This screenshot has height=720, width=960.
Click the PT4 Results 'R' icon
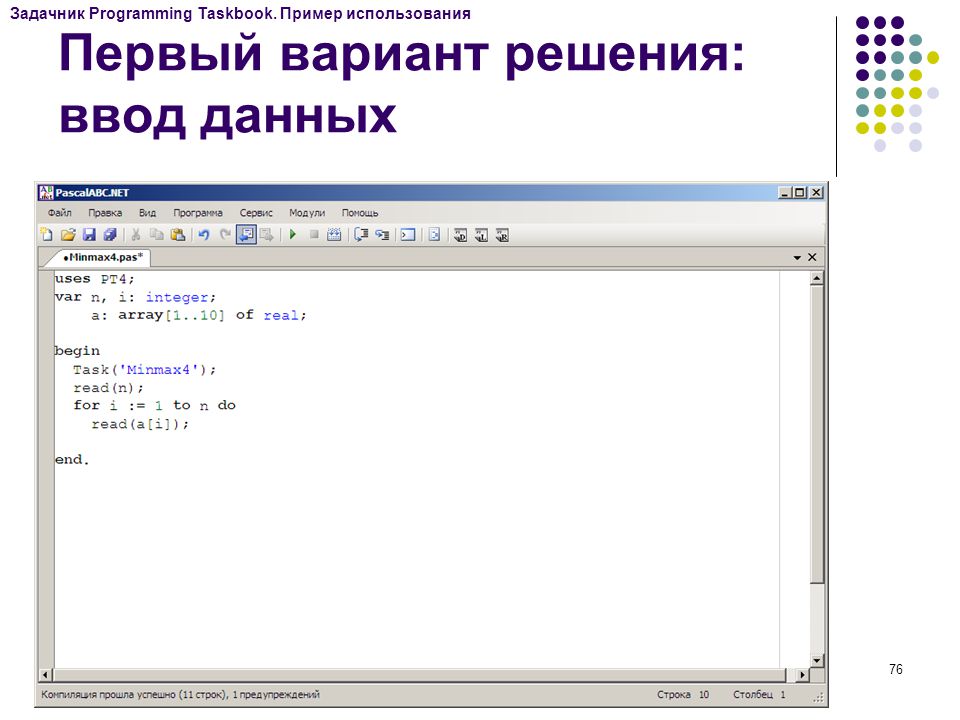tap(502, 235)
